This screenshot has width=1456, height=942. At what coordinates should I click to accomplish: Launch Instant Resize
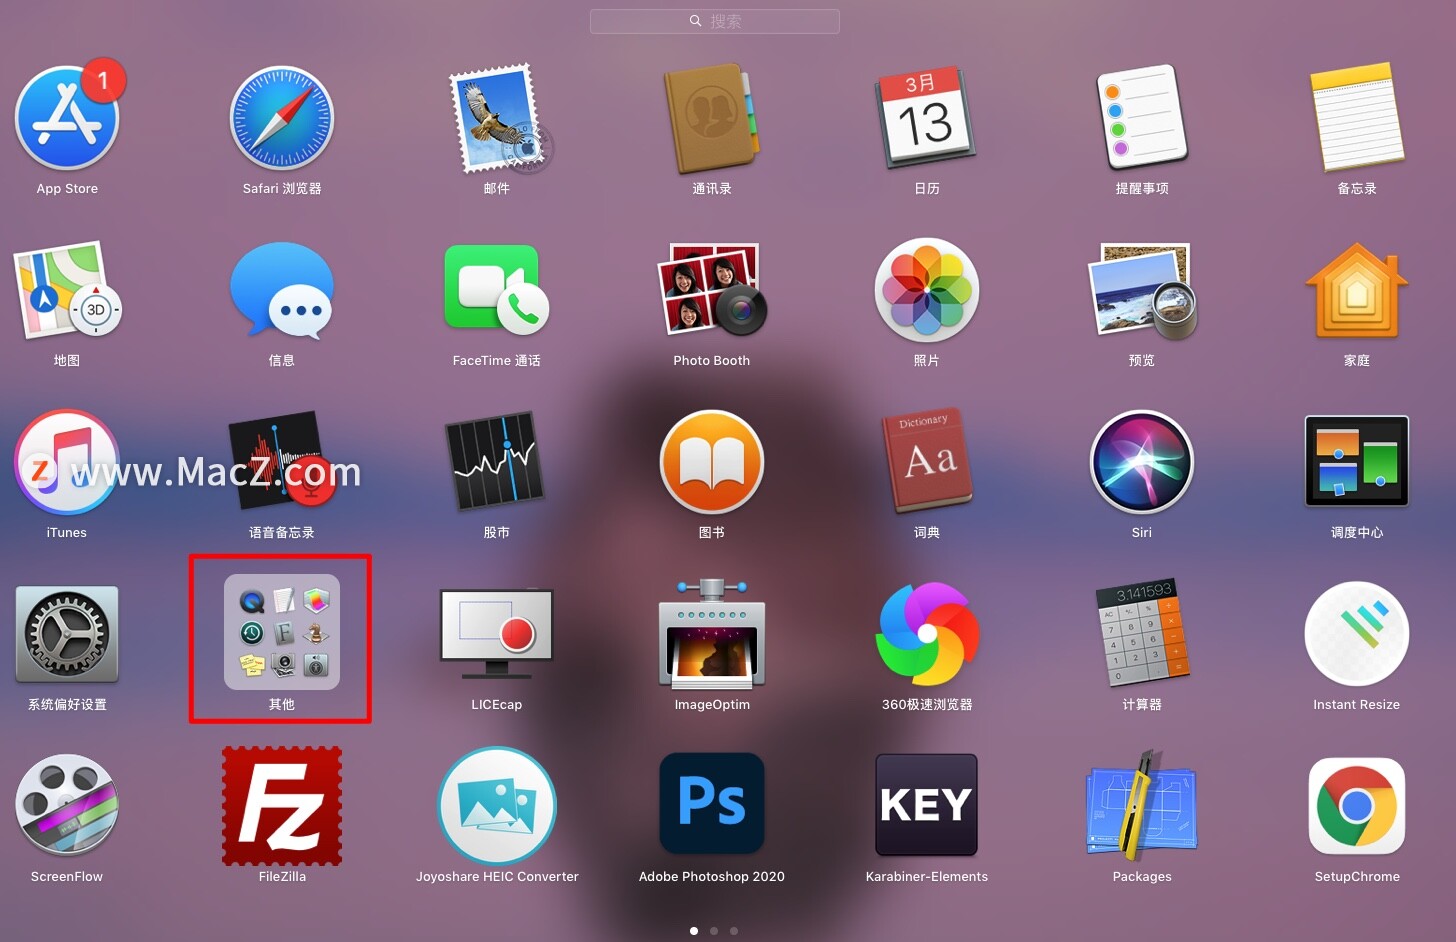click(x=1357, y=634)
